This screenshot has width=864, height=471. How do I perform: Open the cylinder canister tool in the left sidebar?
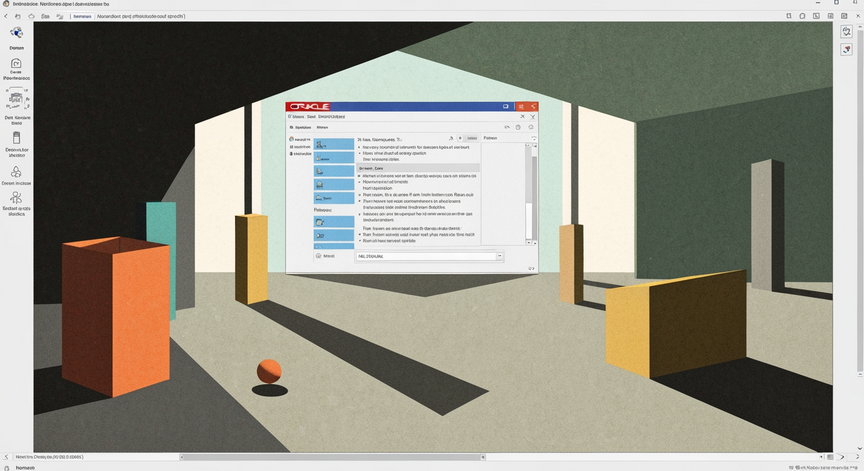(16, 138)
